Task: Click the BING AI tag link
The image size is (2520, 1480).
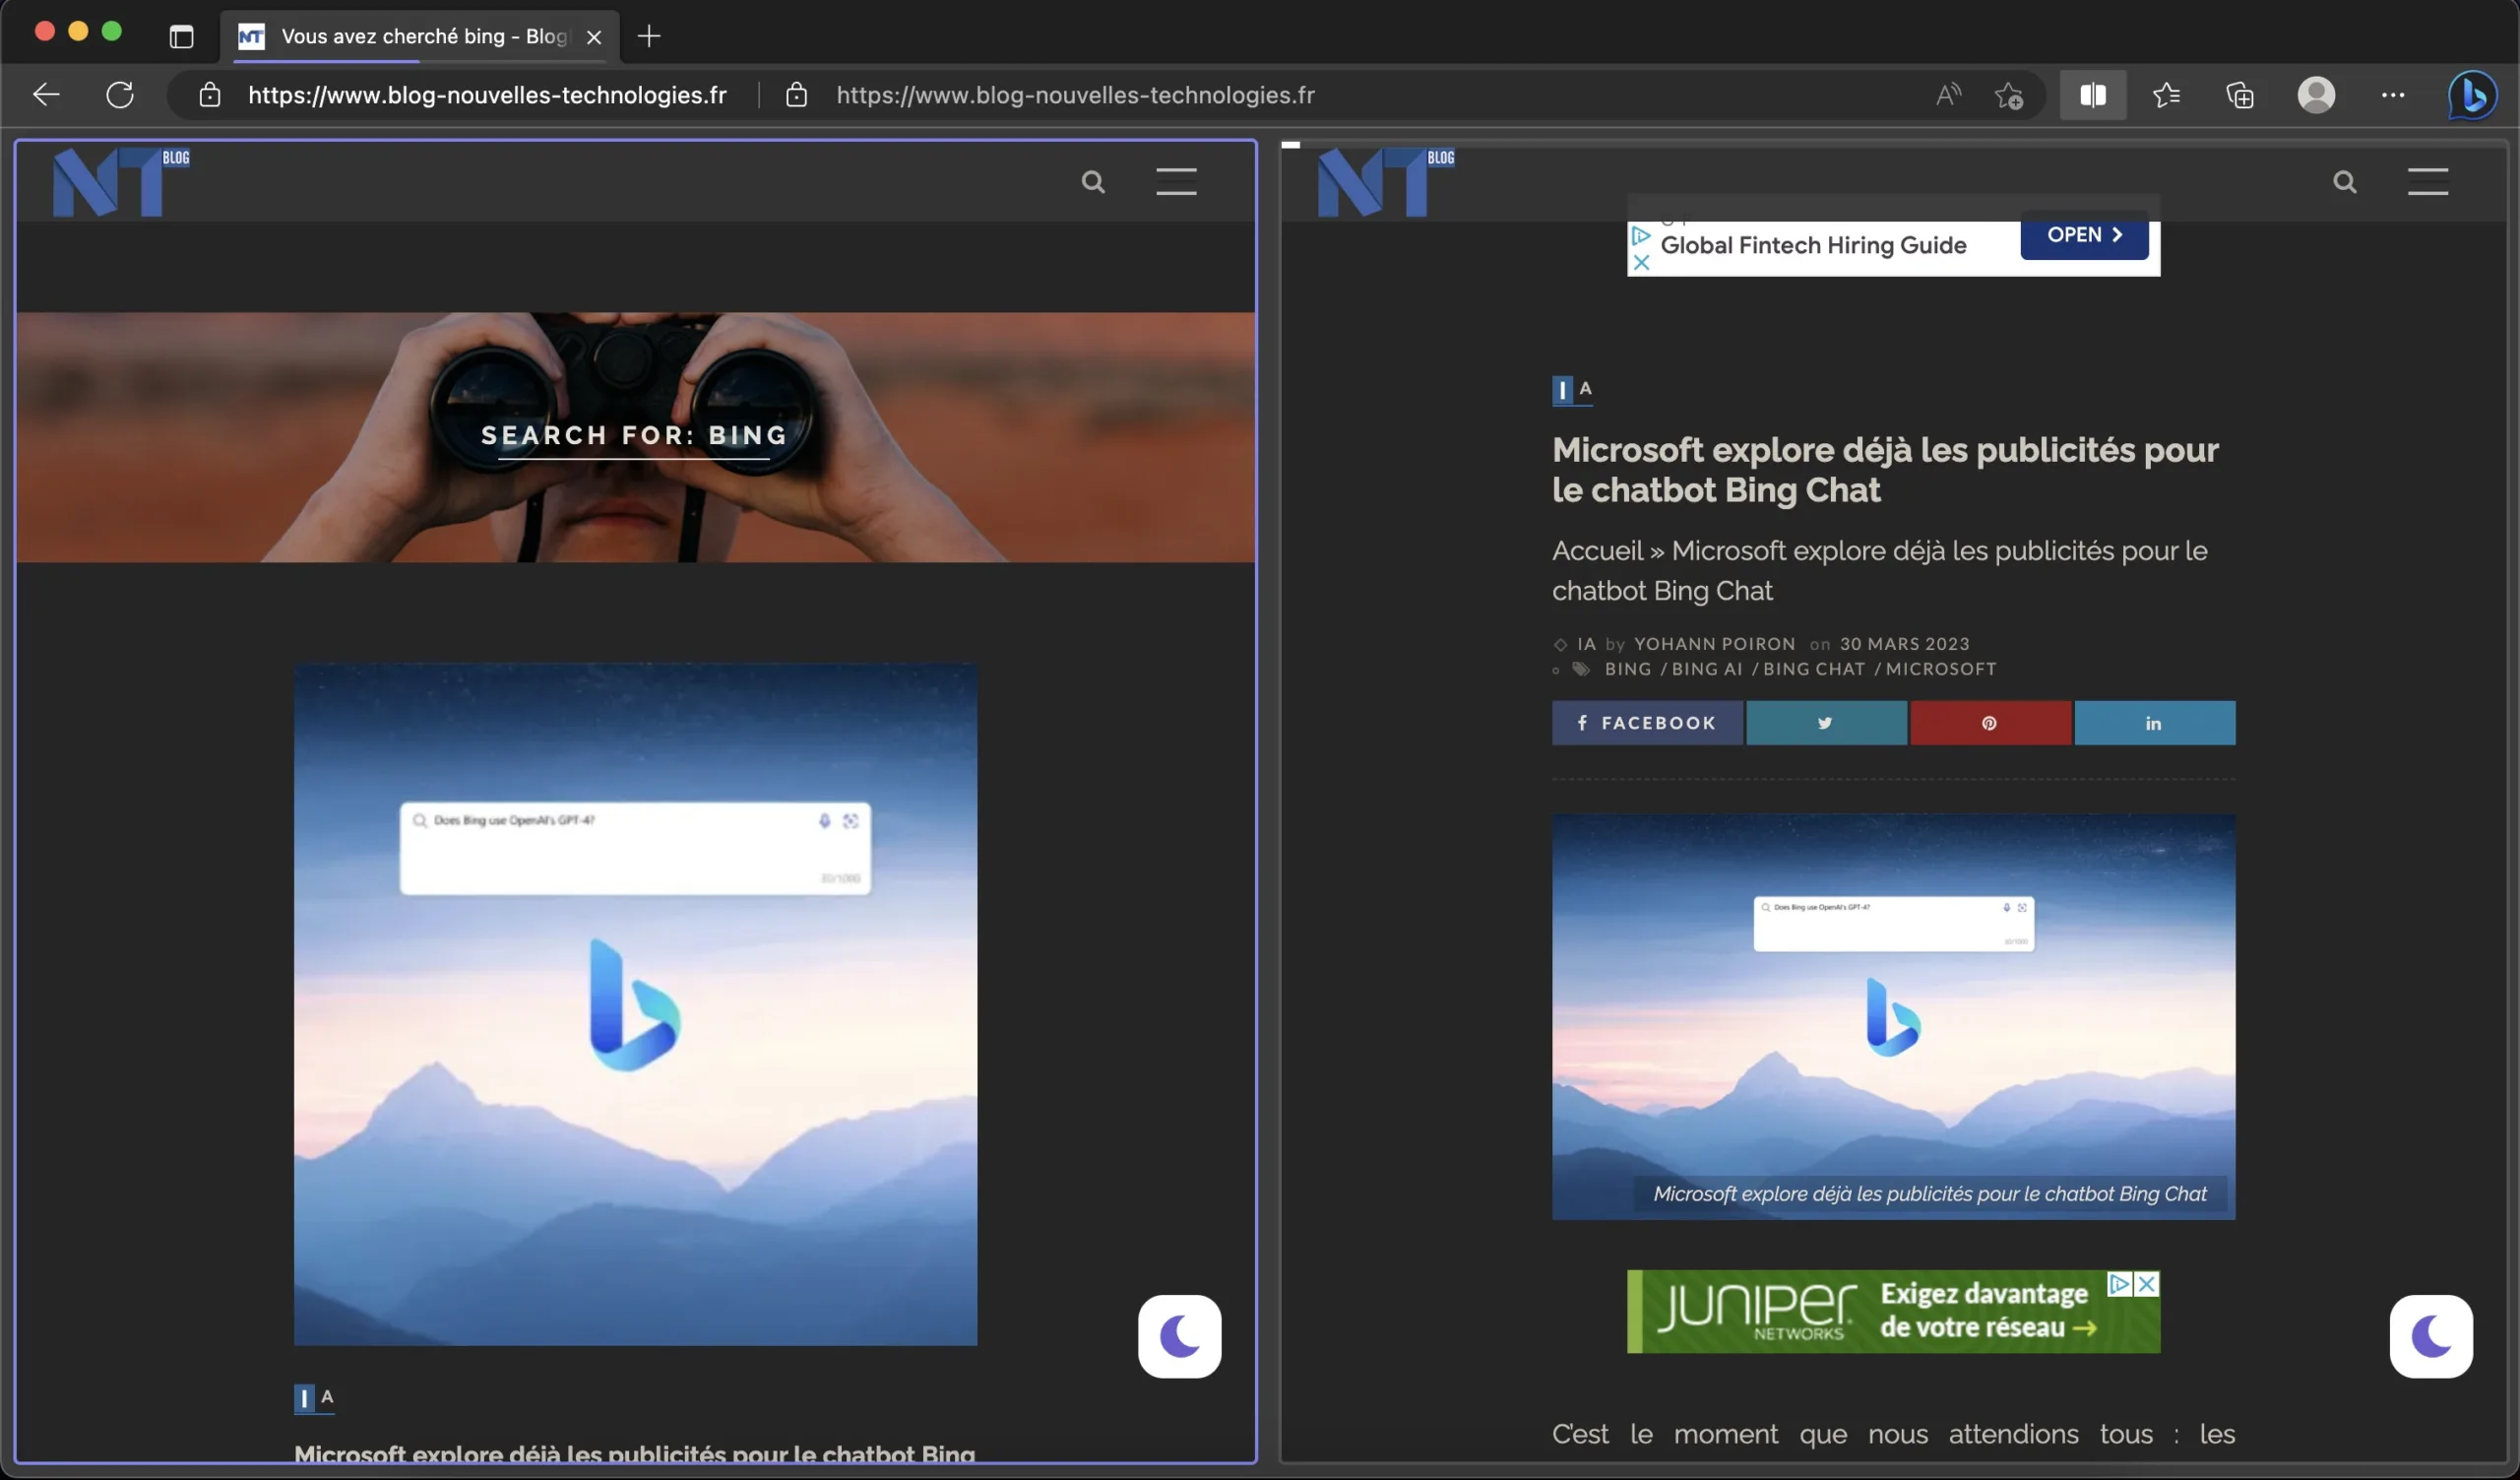Action: coord(1707,669)
